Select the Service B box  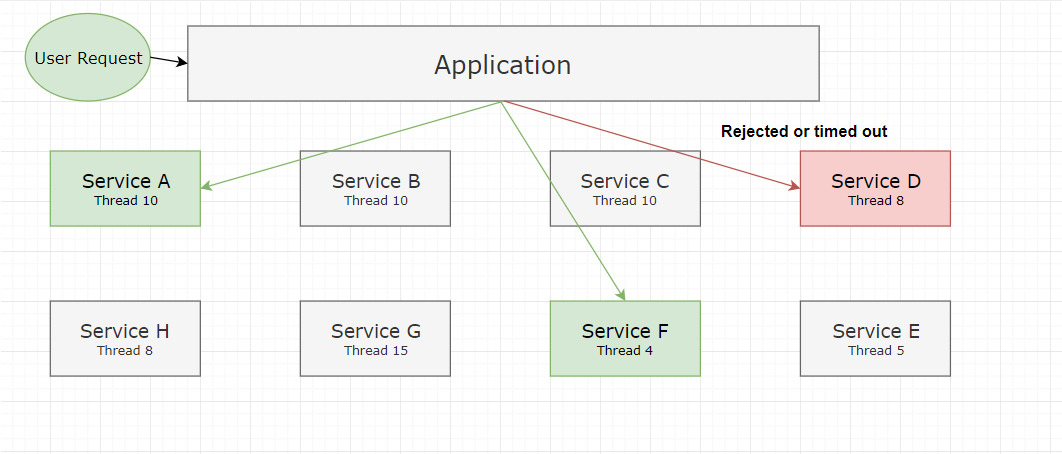point(375,188)
